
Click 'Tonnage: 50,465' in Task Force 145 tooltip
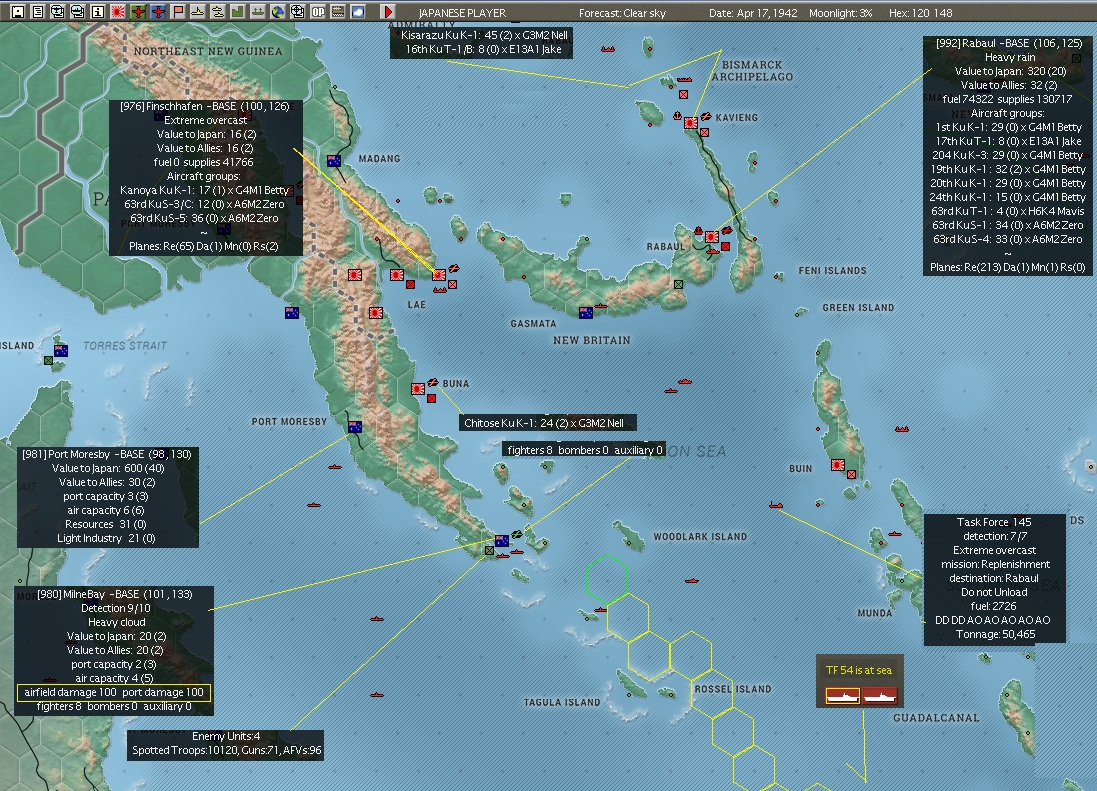click(x=996, y=634)
